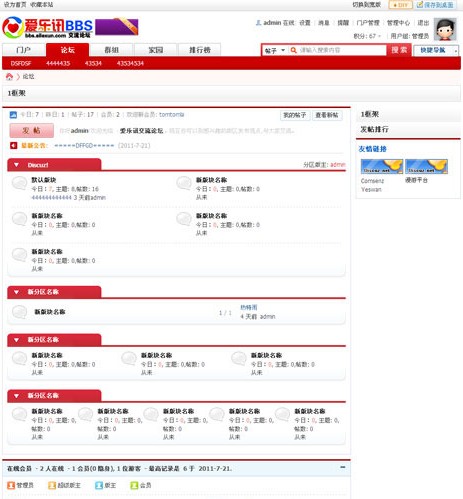Screen dimensions: 463x499
Task: Open the 爱乐讯交流论坛 link in the welcome message
Action: click(x=141, y=131)
